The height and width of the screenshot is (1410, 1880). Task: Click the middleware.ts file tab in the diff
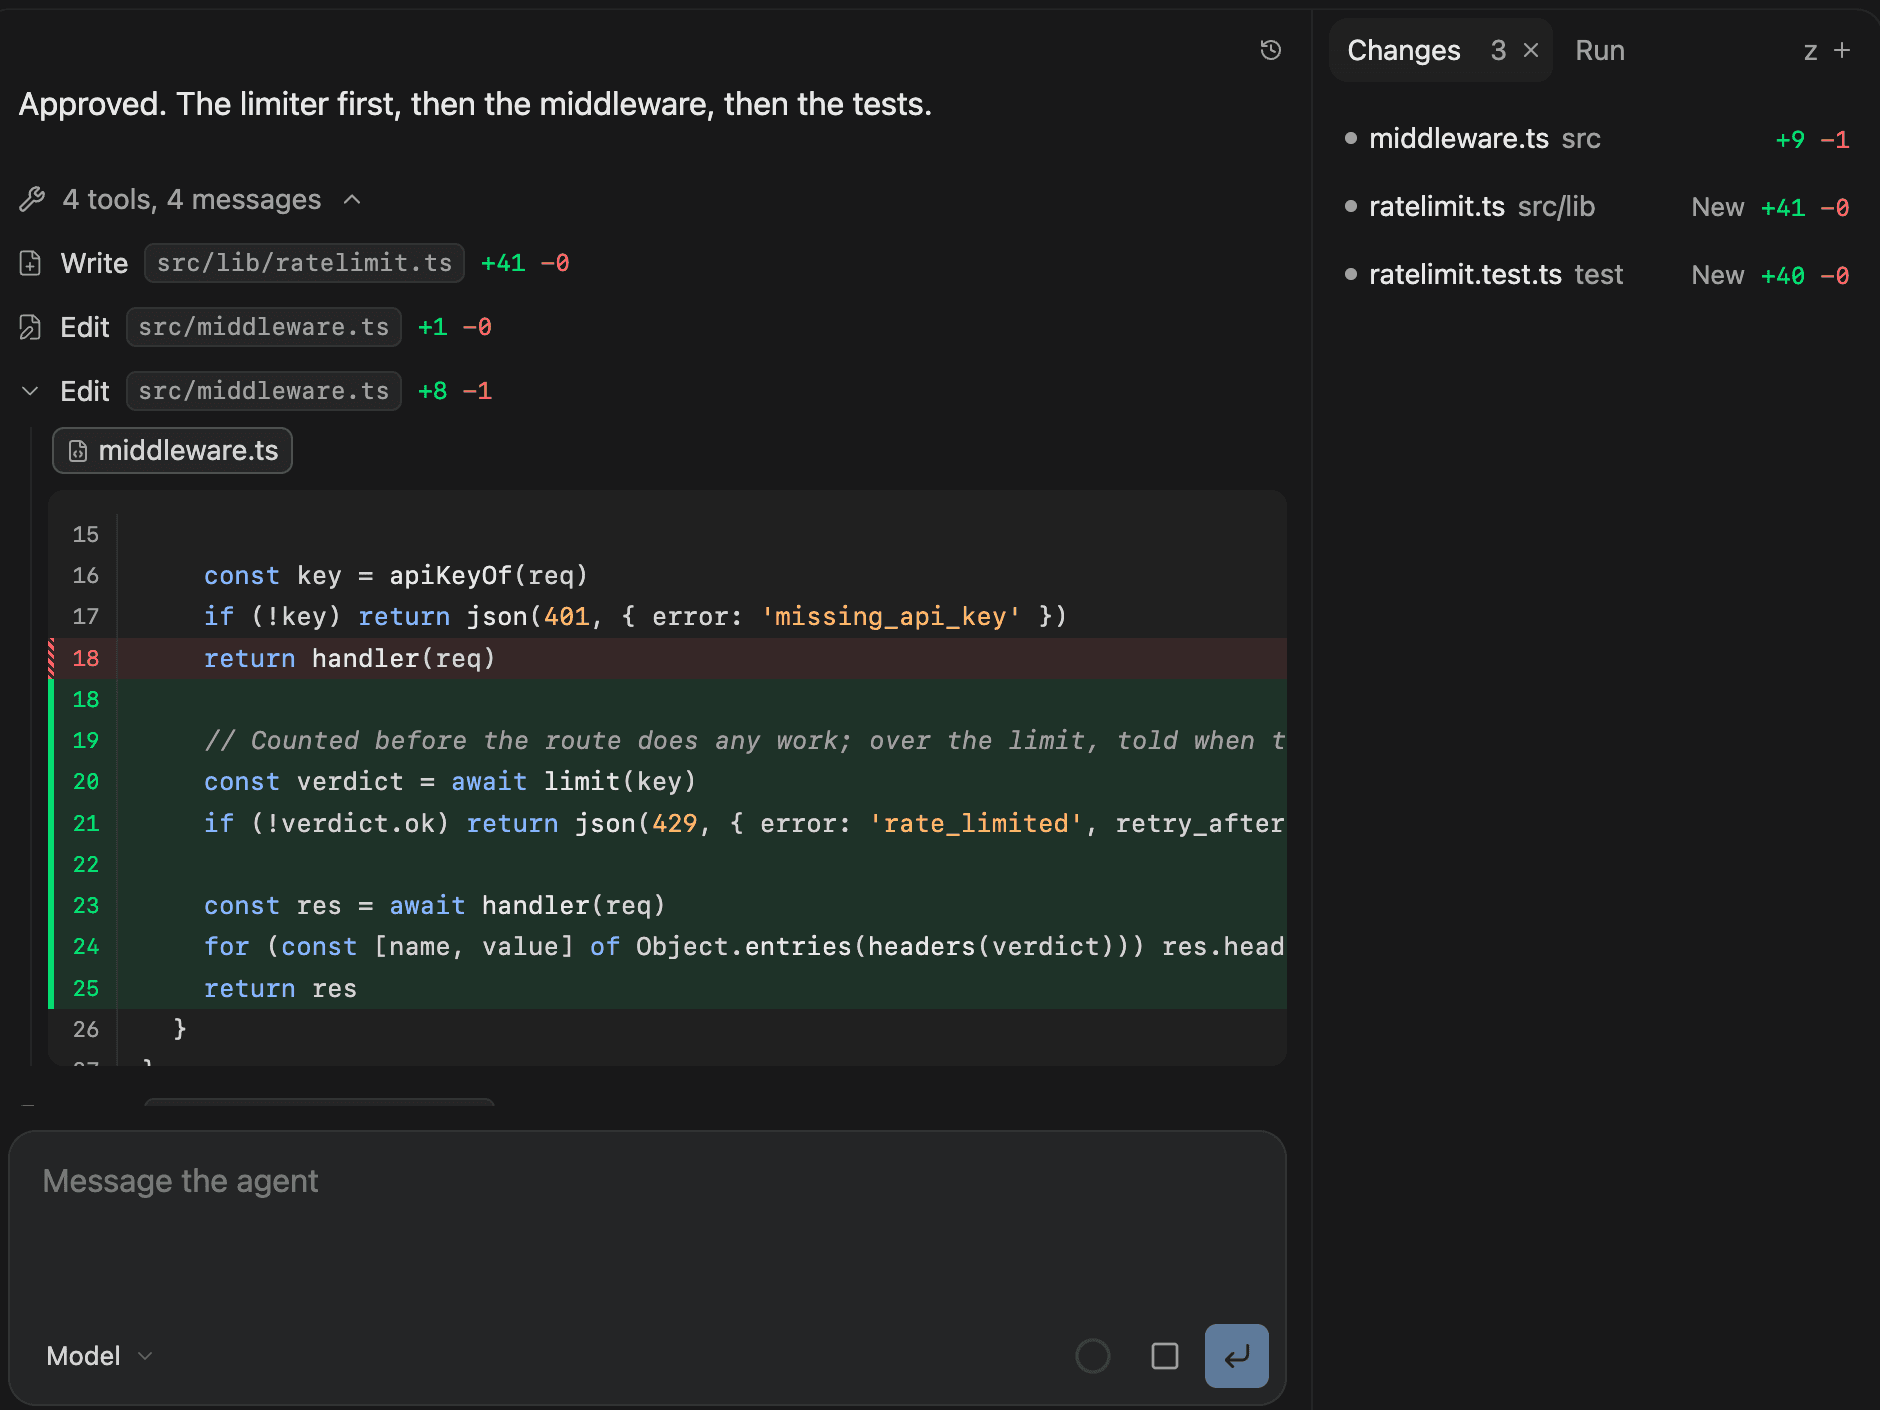click(x=172, y=451)
